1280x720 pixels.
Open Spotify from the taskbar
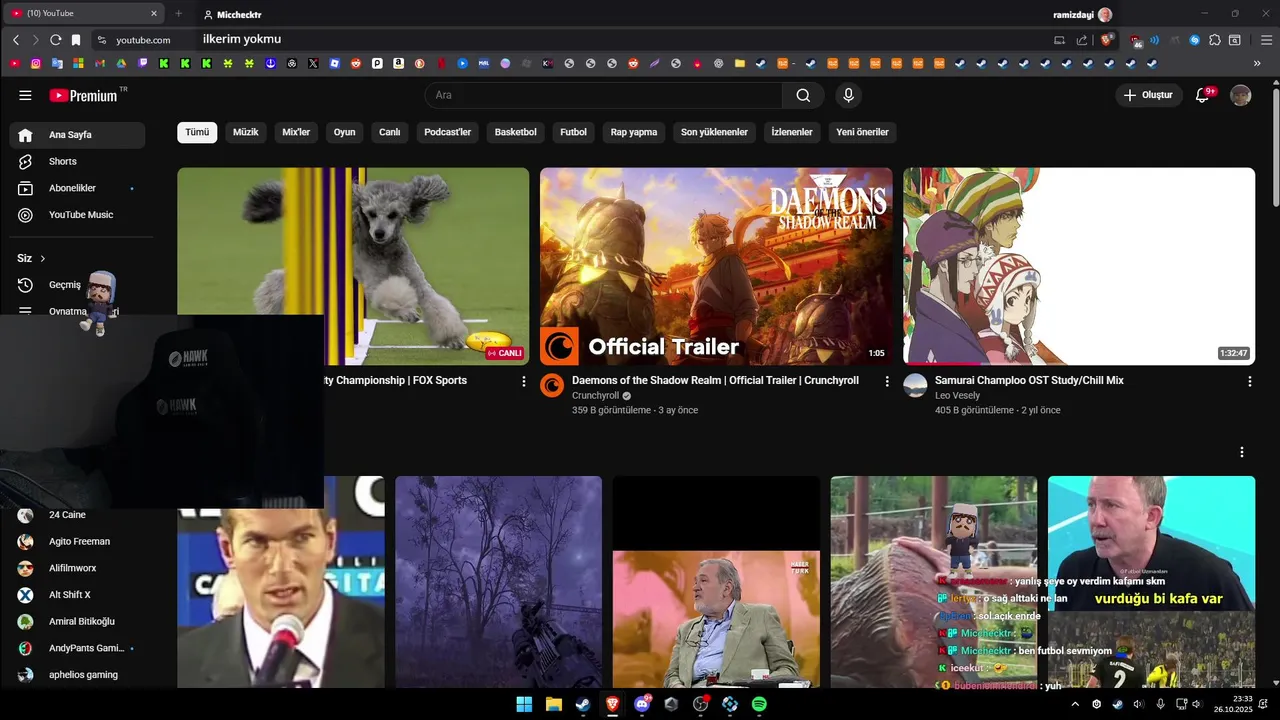pos(759,704)
